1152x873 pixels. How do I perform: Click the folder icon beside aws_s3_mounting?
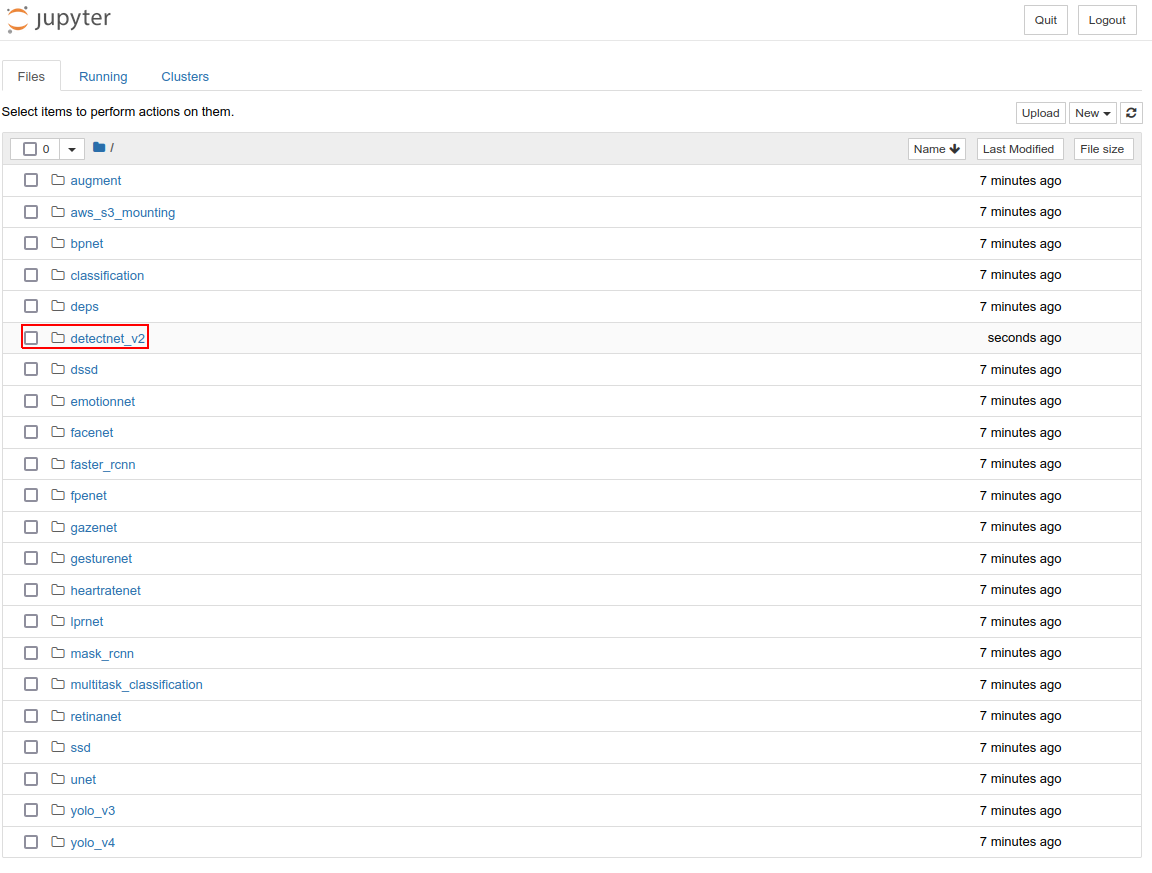tap(58, 212)
